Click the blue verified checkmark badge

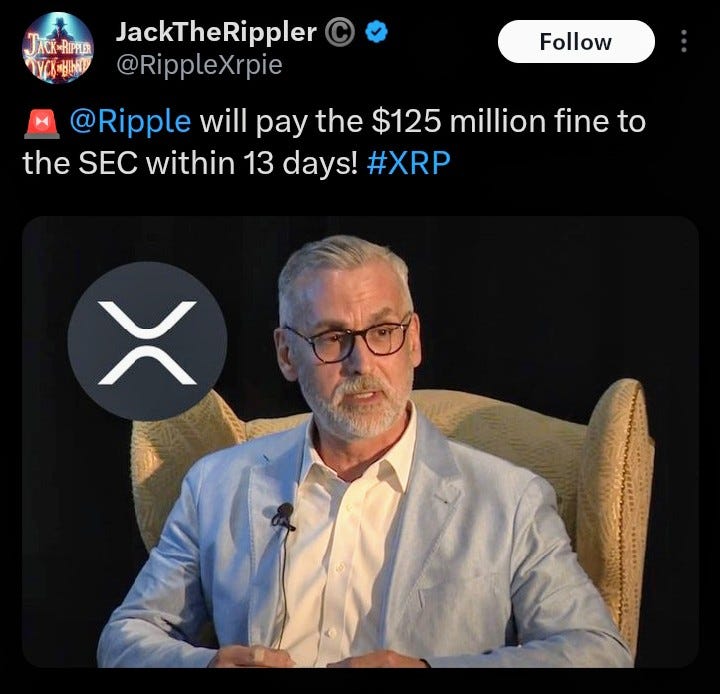[x=377, y=32]
